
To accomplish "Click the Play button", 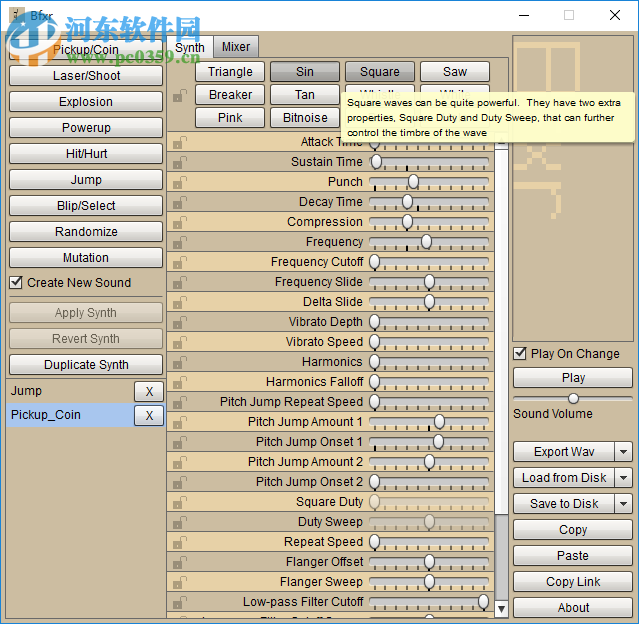I will tap(573, 378).
